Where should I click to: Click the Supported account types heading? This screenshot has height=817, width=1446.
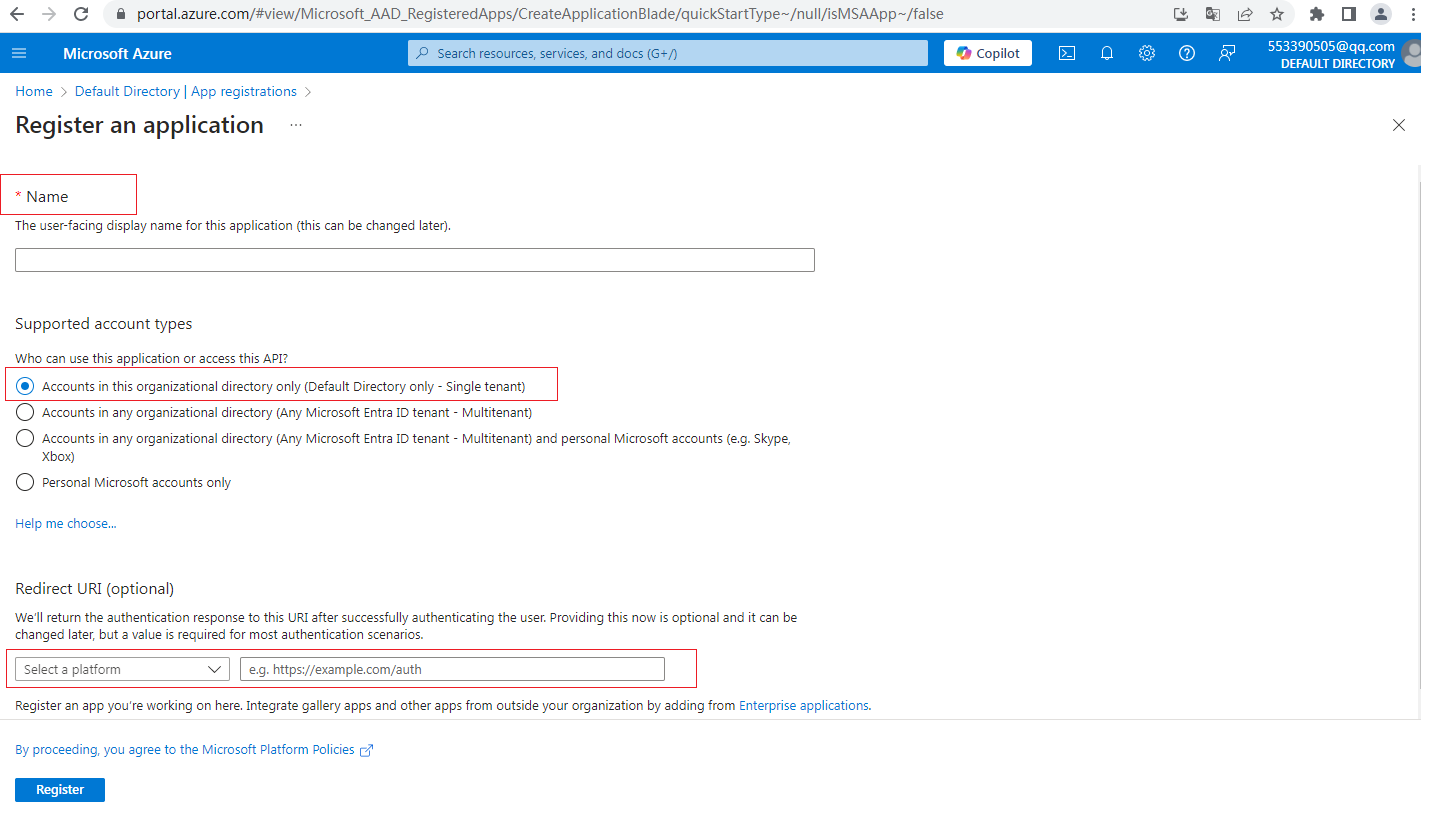(x=104, y=324)
